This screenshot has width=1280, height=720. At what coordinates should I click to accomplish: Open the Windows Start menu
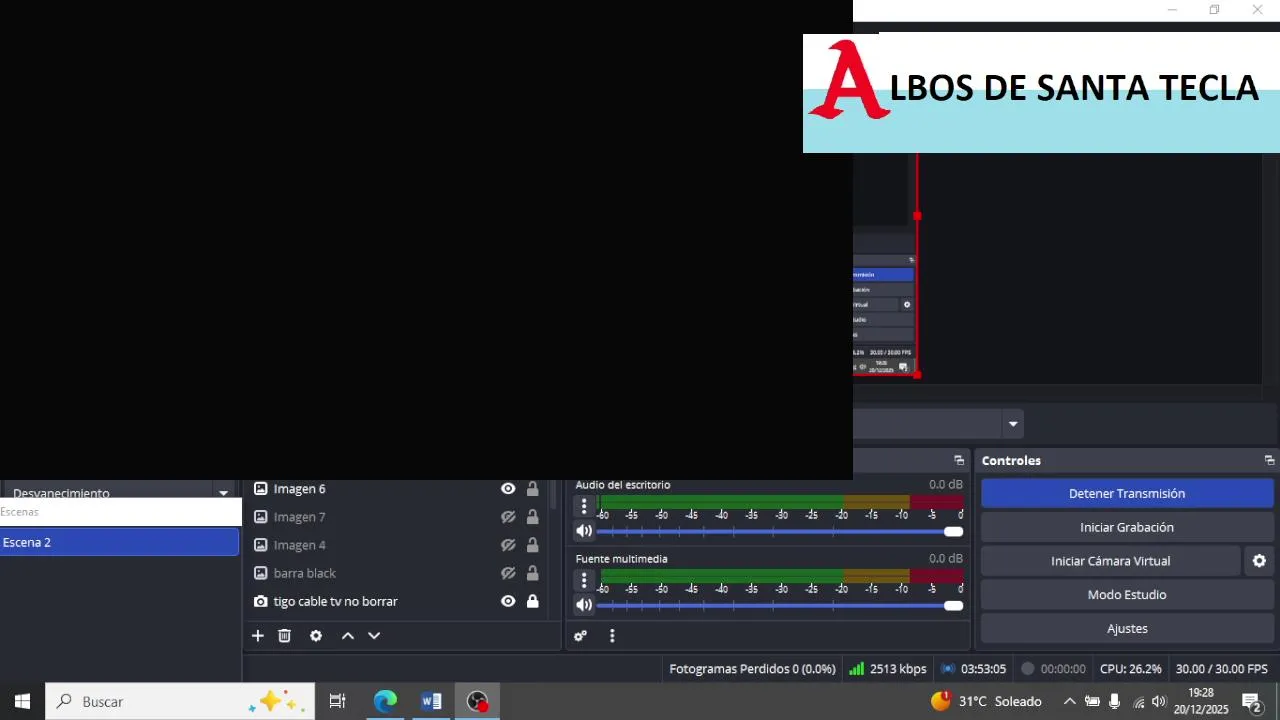point(22,702)
